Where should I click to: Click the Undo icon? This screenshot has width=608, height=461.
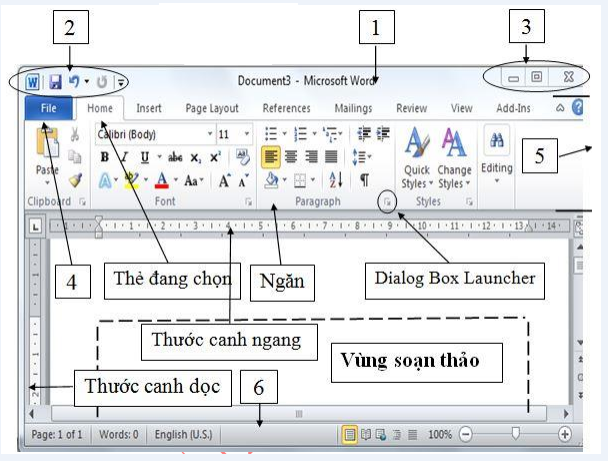[74, 81]
